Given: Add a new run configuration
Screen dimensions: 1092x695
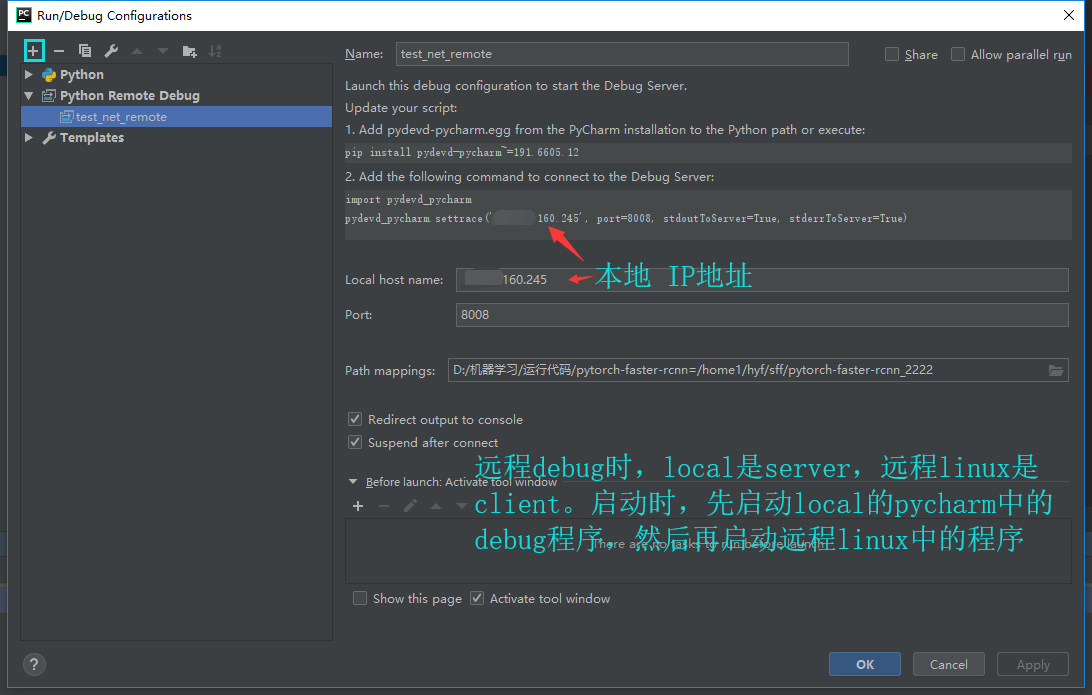Looking at the screenshot, I should (x=34, y=50).
